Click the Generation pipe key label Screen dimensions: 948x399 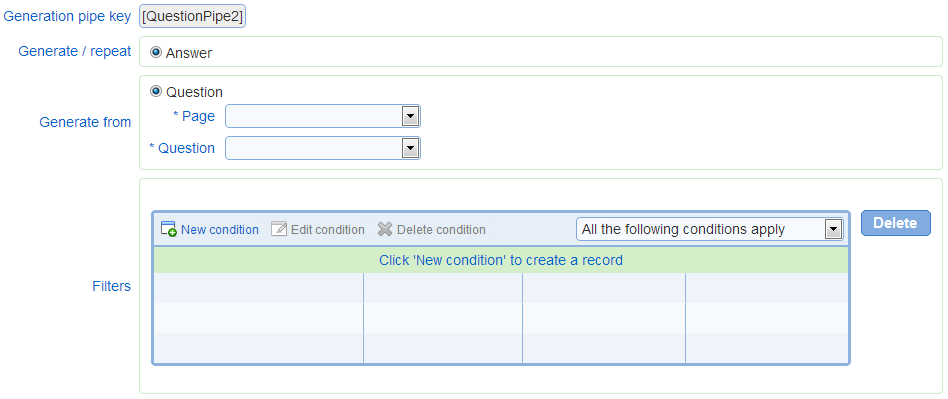[x=67, y=16]
